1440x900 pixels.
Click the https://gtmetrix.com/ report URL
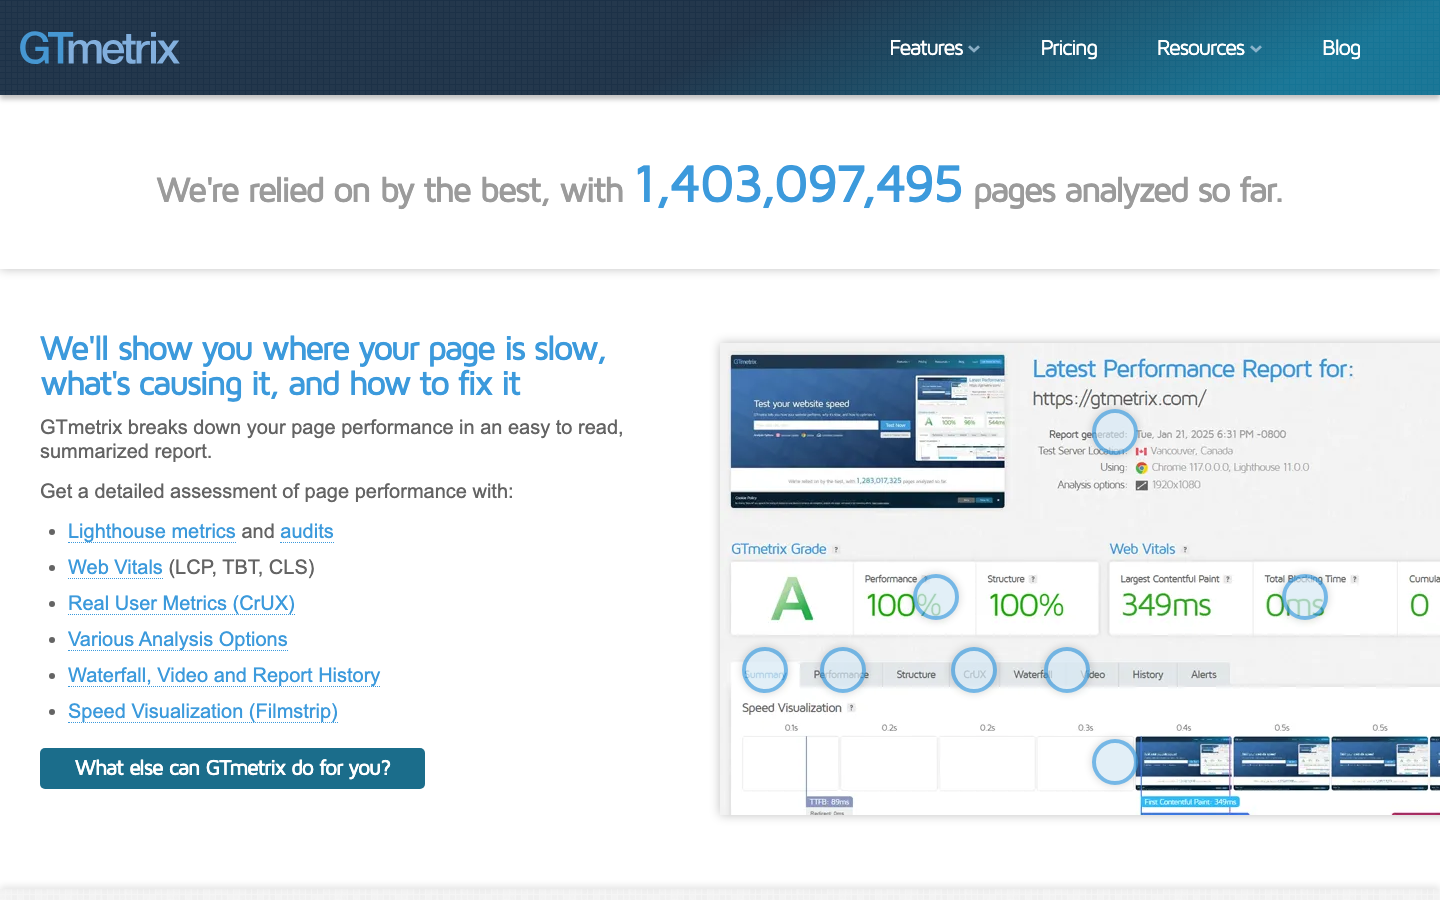(1119, 398)
